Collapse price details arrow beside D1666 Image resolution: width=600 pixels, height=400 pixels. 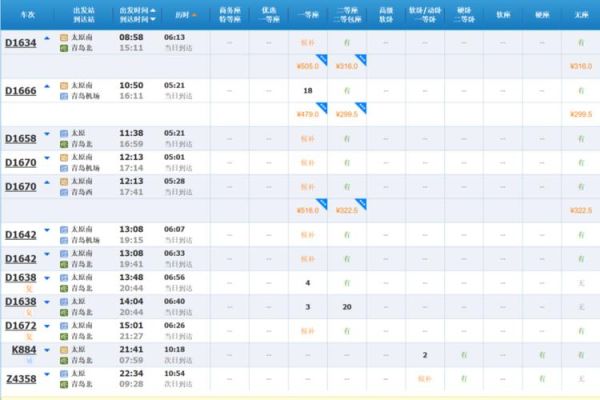47,87
